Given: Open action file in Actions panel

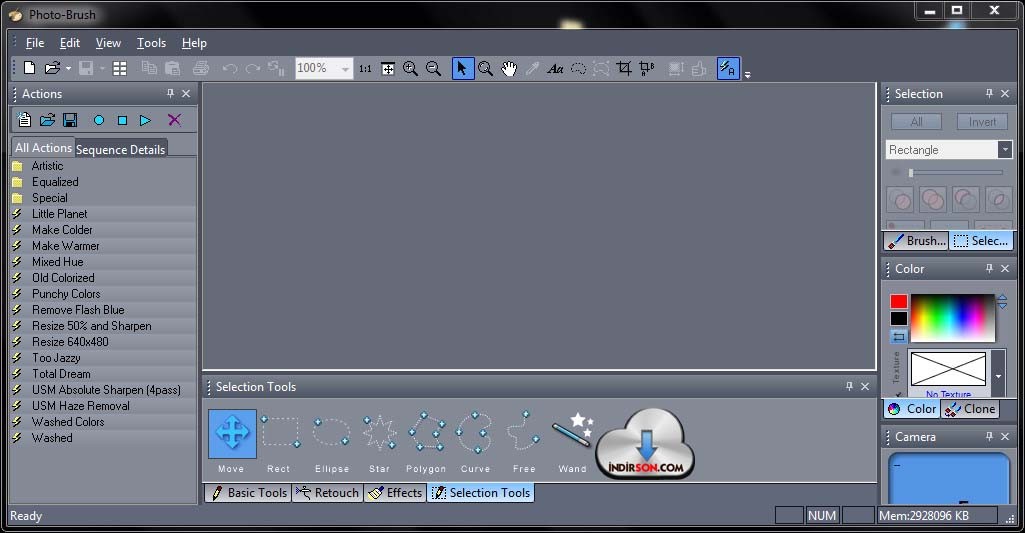Looking at the screenshot, I should point(47,120).
